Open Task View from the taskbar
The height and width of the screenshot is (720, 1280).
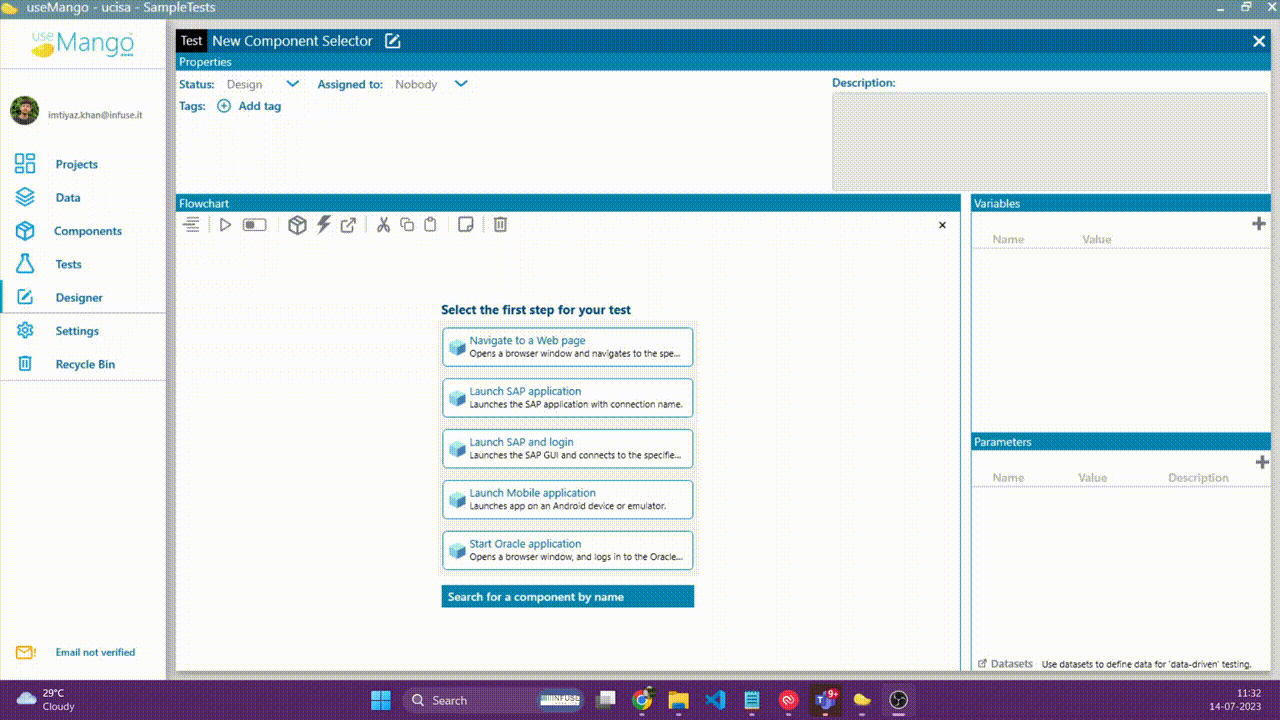click(606, 700)
